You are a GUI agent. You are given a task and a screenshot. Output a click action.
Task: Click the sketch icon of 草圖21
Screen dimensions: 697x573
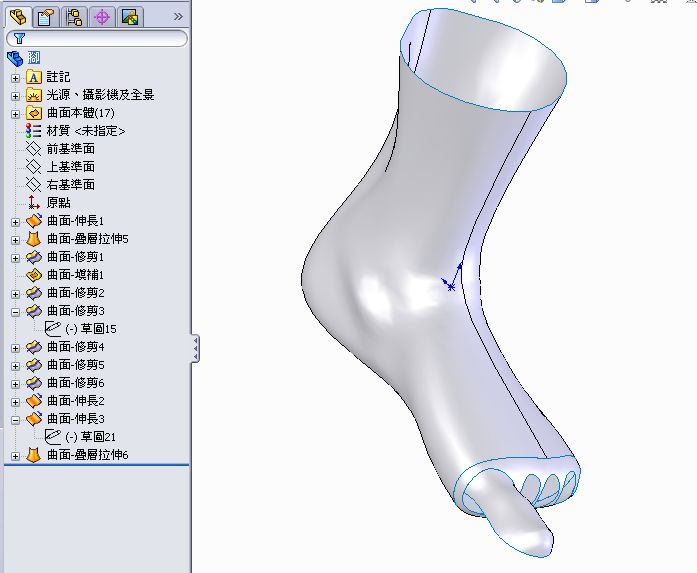coord(53,437)
